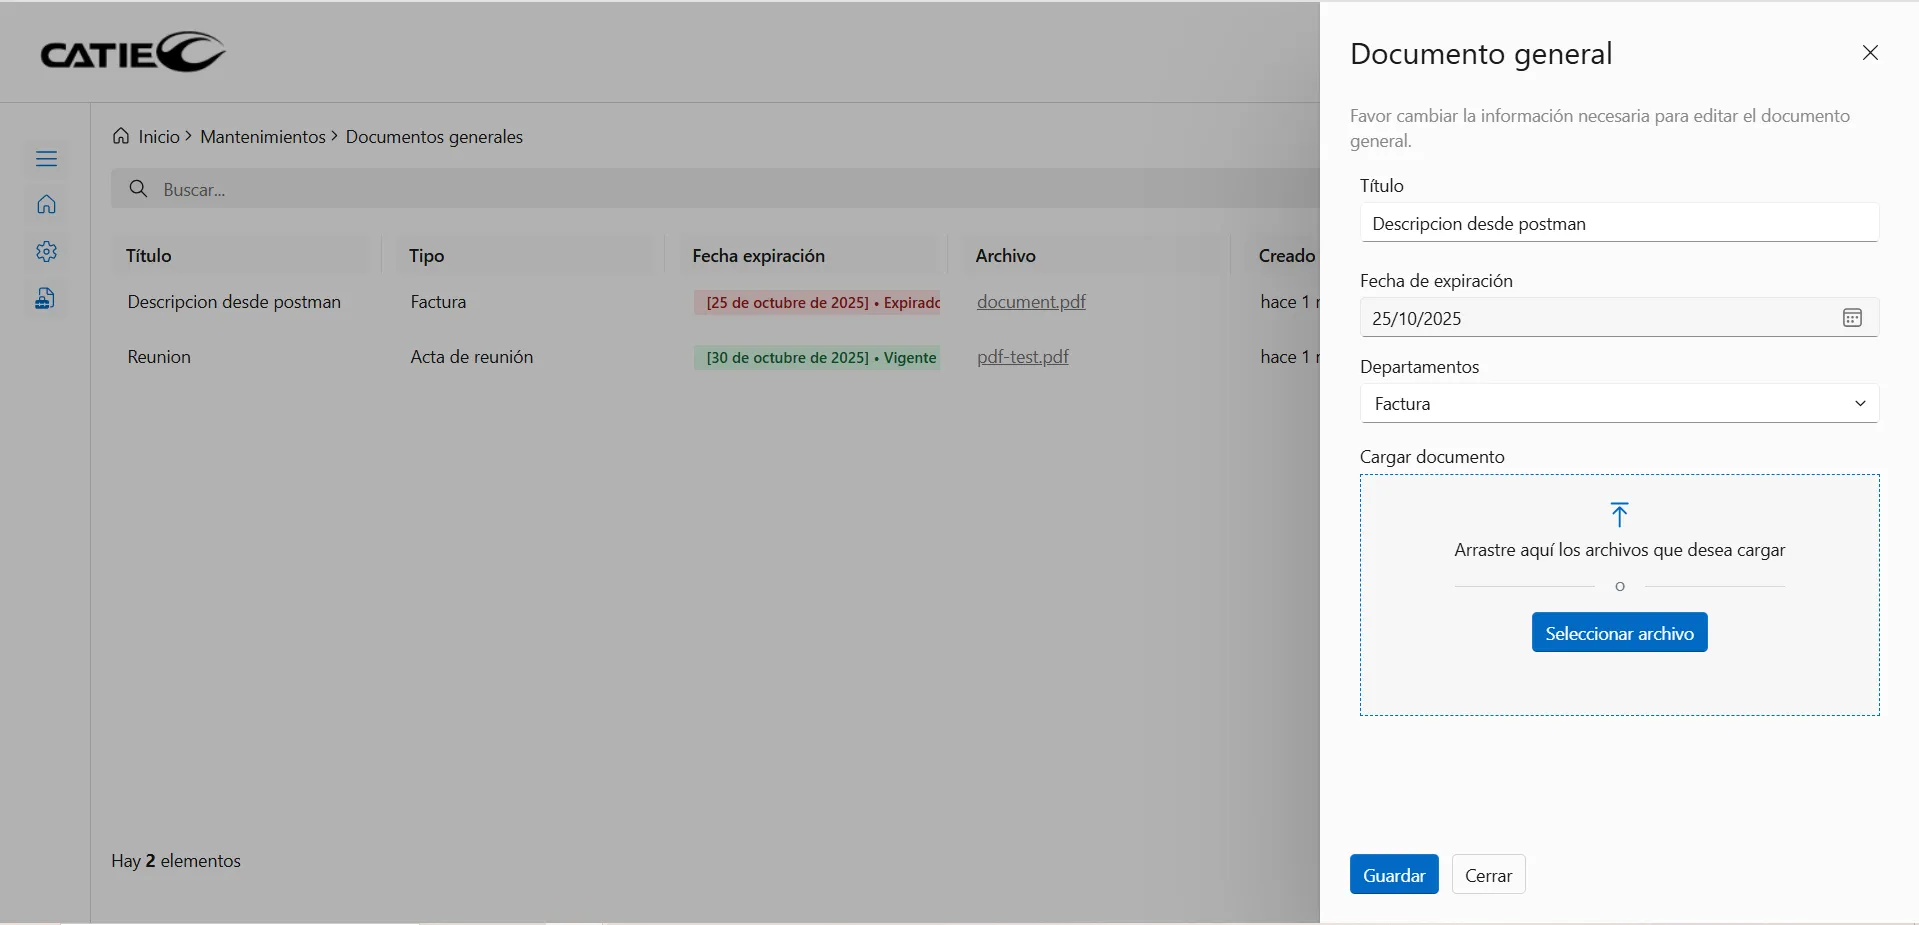Click the documents icon in sidebar
The height and width of the screenshot is (925, 1919).
pyautogui.click(x=46, y=298)
